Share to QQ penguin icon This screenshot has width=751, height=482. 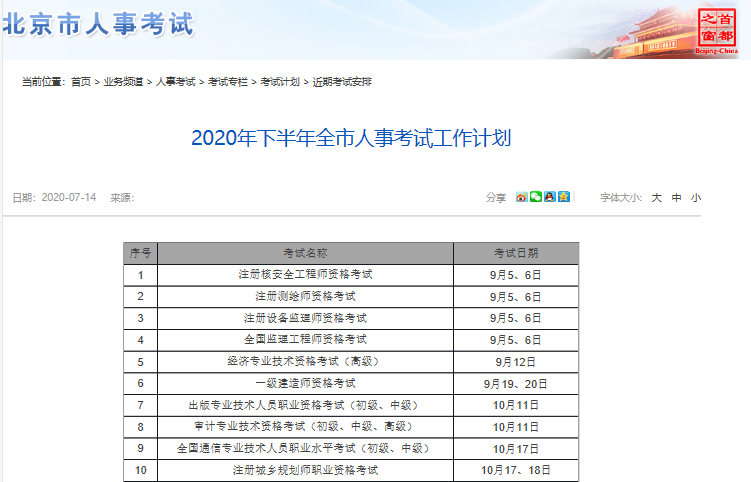(x=550, y=197)
